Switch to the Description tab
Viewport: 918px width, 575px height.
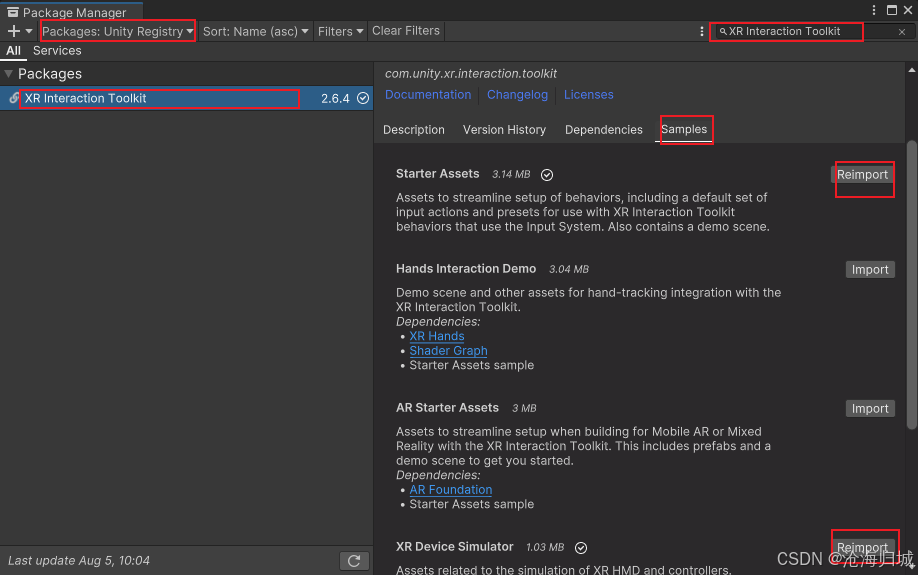click(x=413, y=130)
